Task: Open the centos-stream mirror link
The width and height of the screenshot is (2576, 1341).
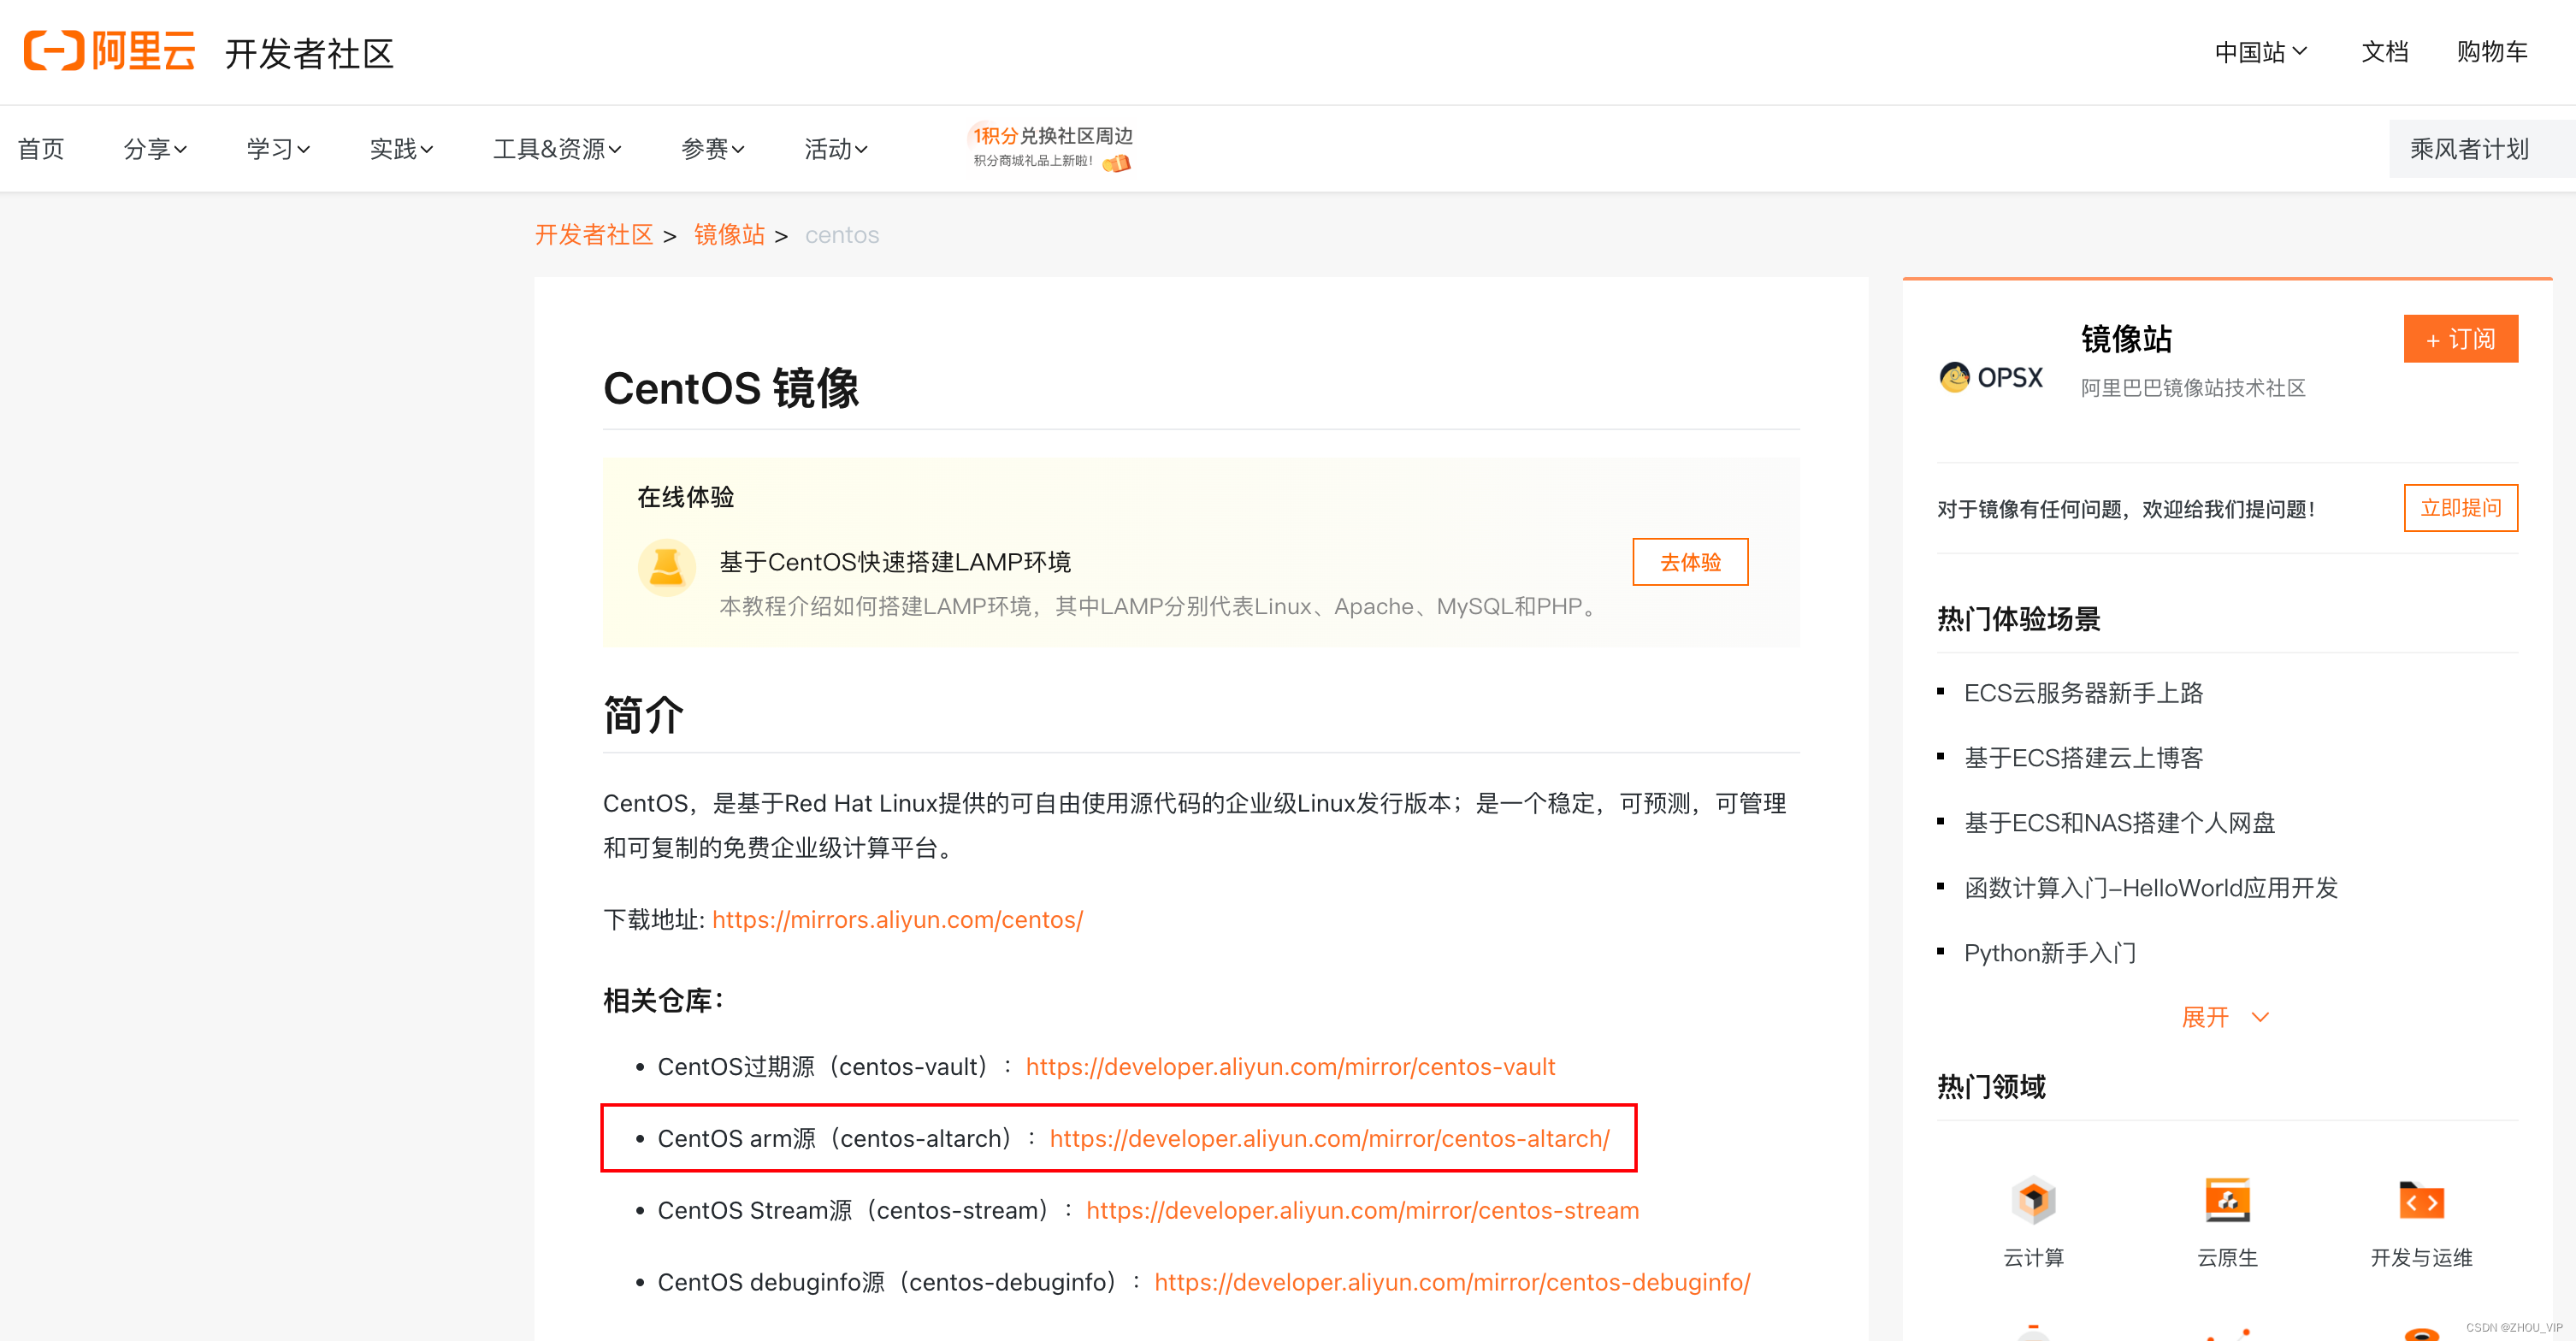Action: pyautogui.click(x=1363, y=1210)
